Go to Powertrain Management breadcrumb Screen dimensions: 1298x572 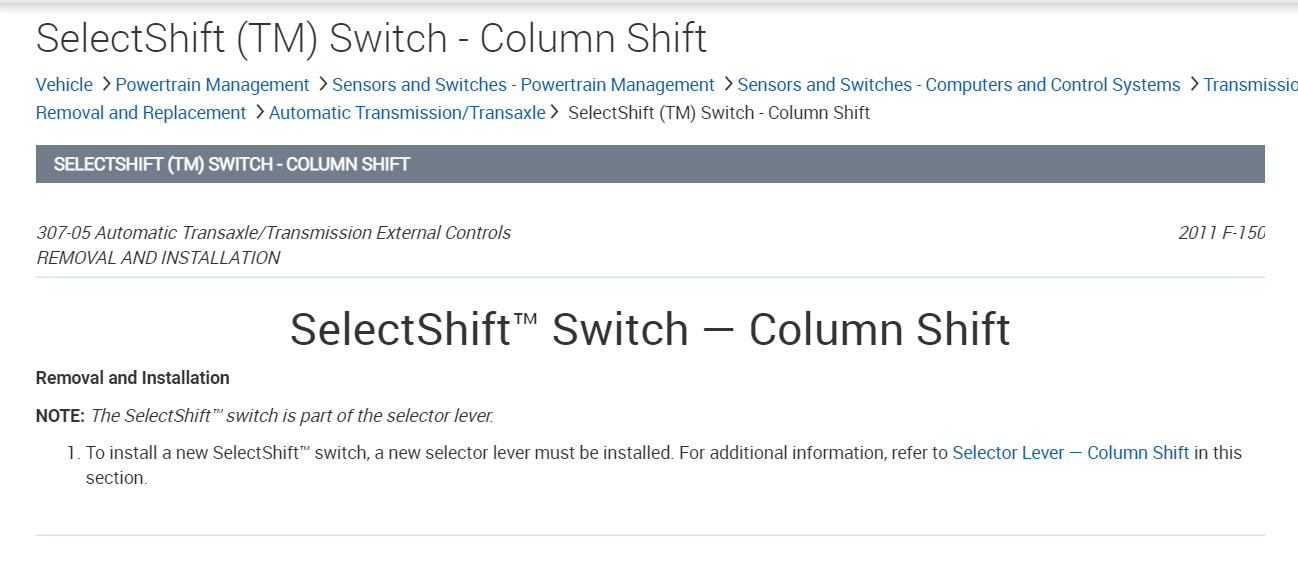212,85
